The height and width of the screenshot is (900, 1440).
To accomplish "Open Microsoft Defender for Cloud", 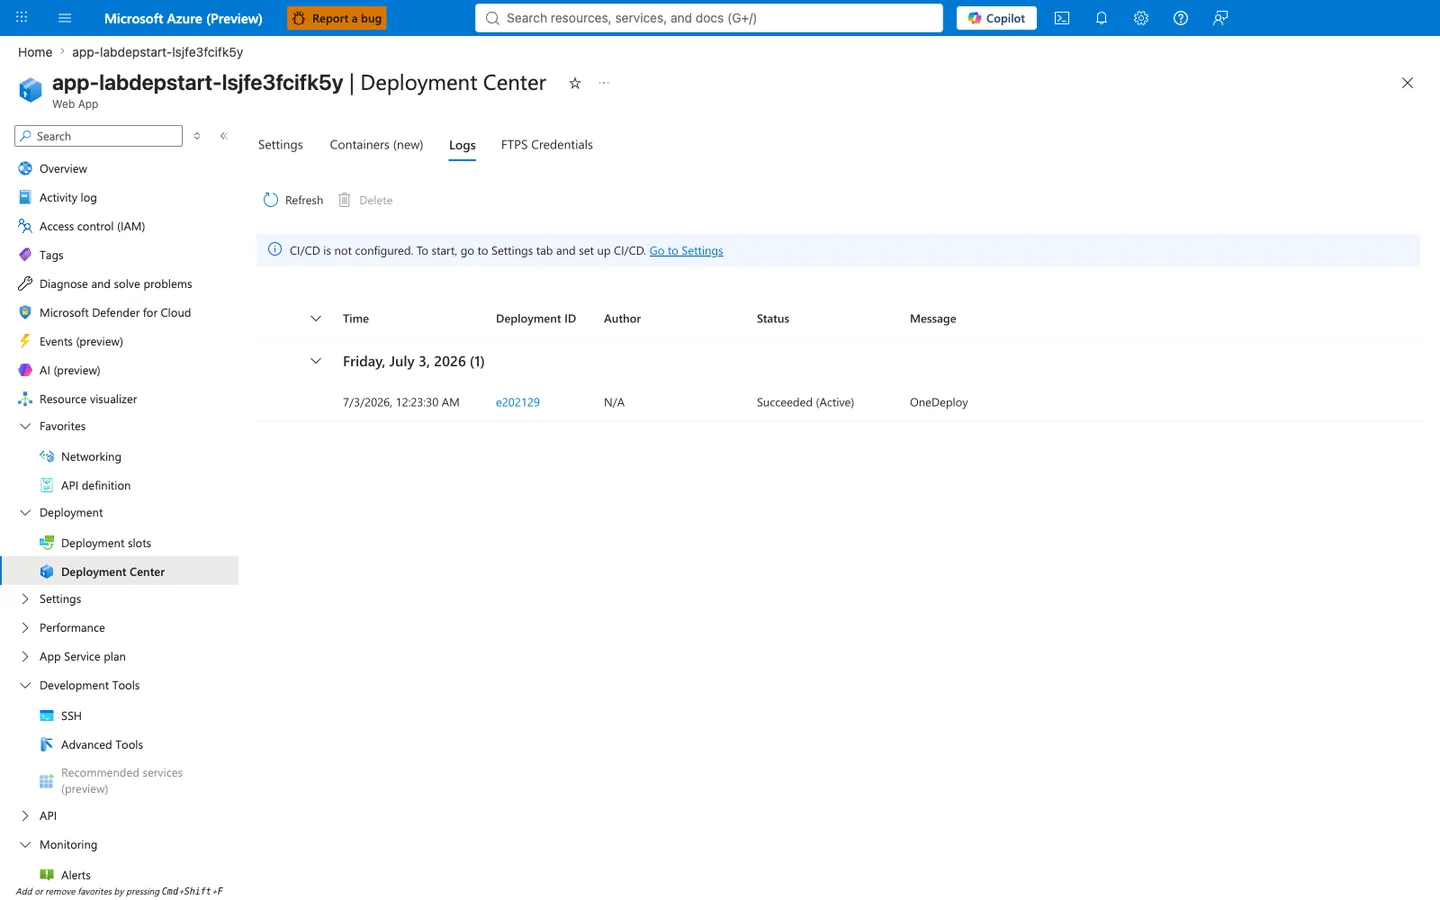I will click(x=115, y=313).
